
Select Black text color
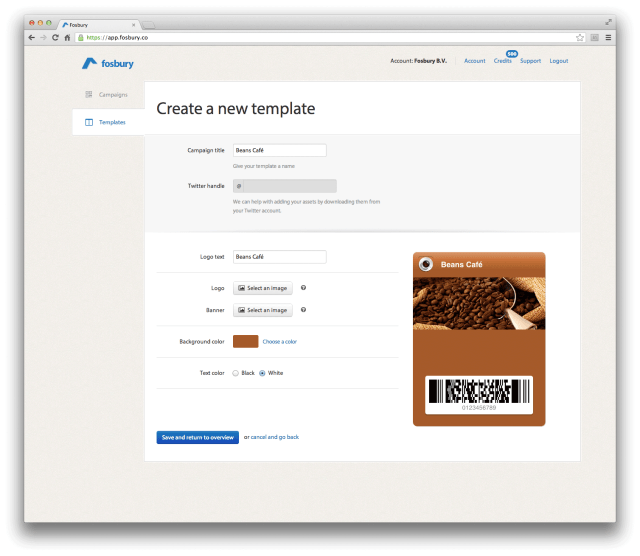click(236, 373)
